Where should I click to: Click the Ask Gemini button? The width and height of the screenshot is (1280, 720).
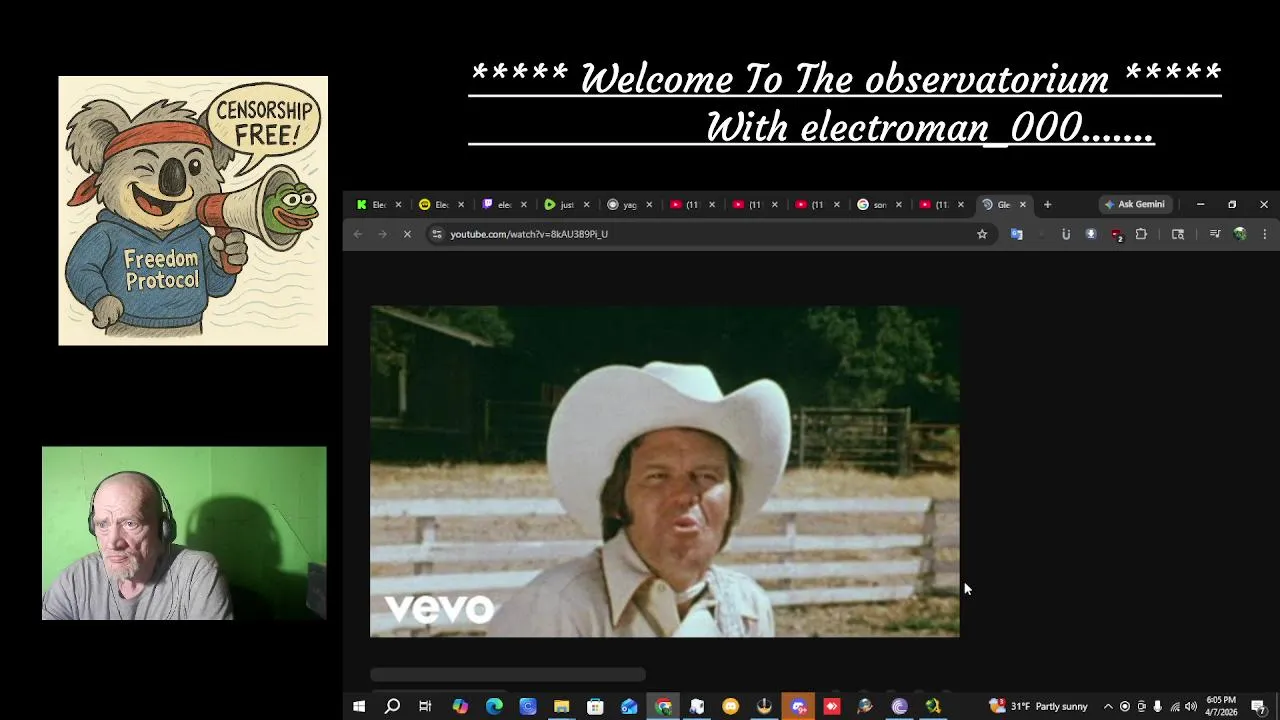click(x=1134, y=204)
